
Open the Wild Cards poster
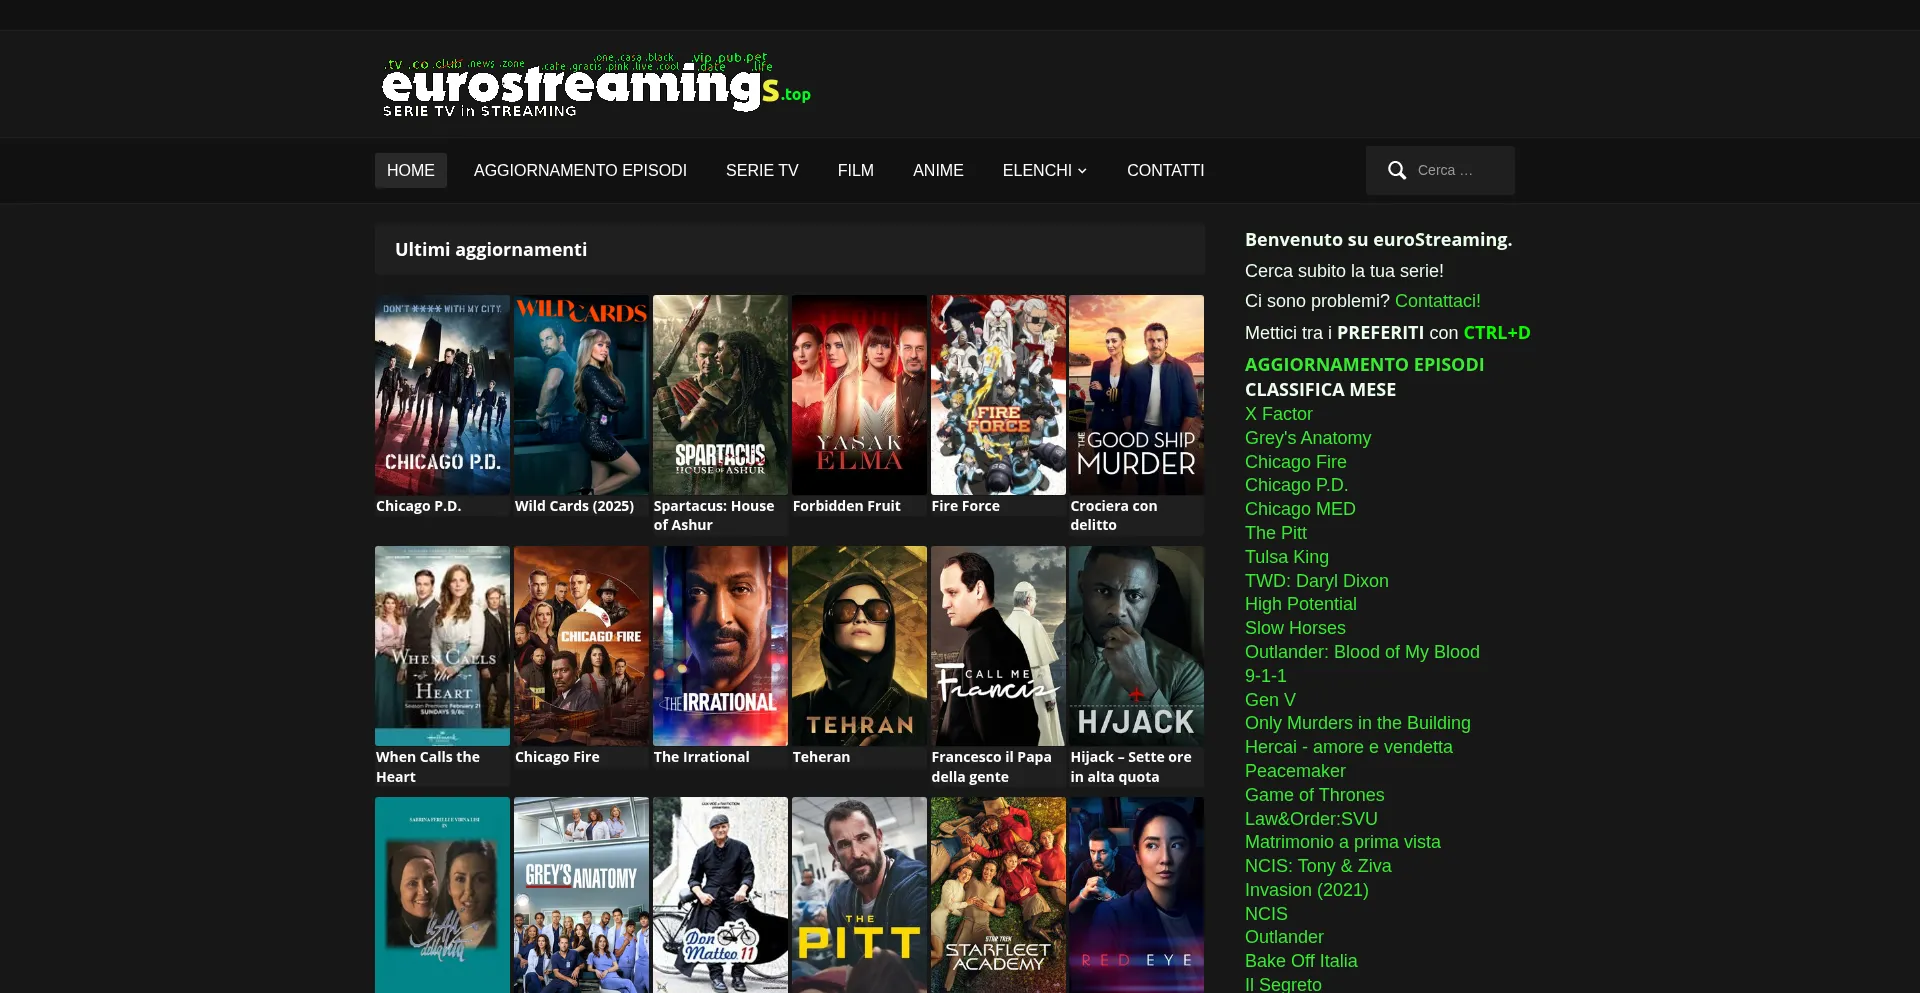click(x=581, y=395)
